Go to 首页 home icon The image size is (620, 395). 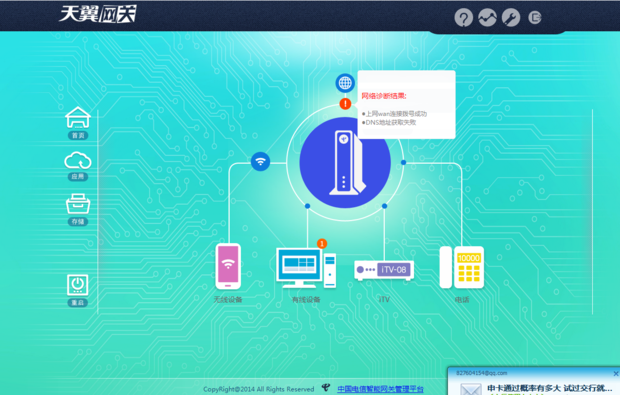coord(78,123)
